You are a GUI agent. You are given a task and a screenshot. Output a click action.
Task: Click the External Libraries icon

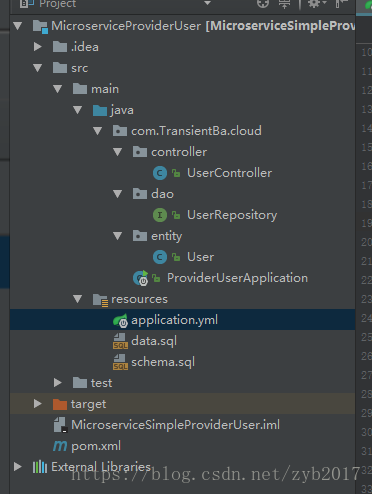click(40, 467)
